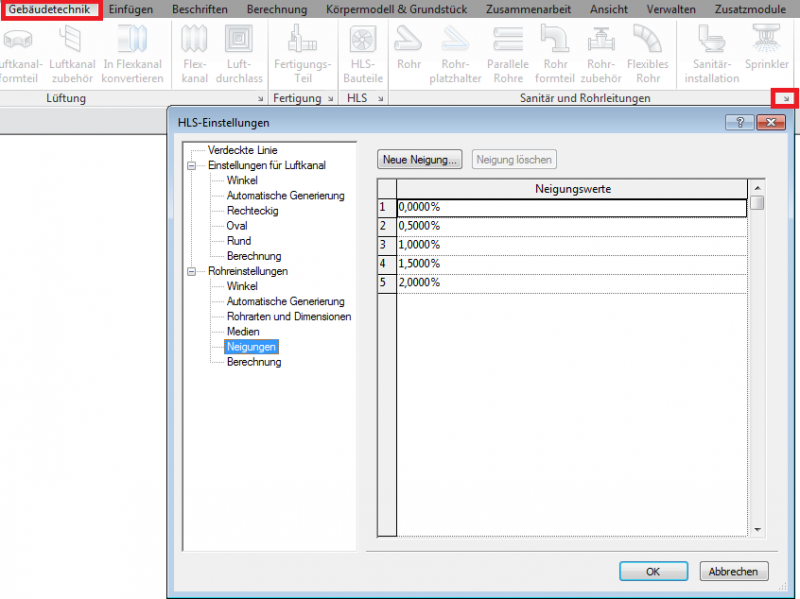Open Sanitär und Rohrleitungen panel launcher arrow
This screenshot has height=599, width=800.
click(786, 99)
